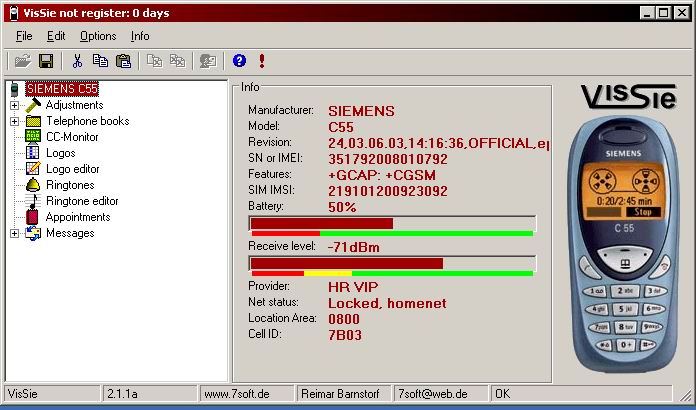Click the Model value C55

click(x=341, y=127)
